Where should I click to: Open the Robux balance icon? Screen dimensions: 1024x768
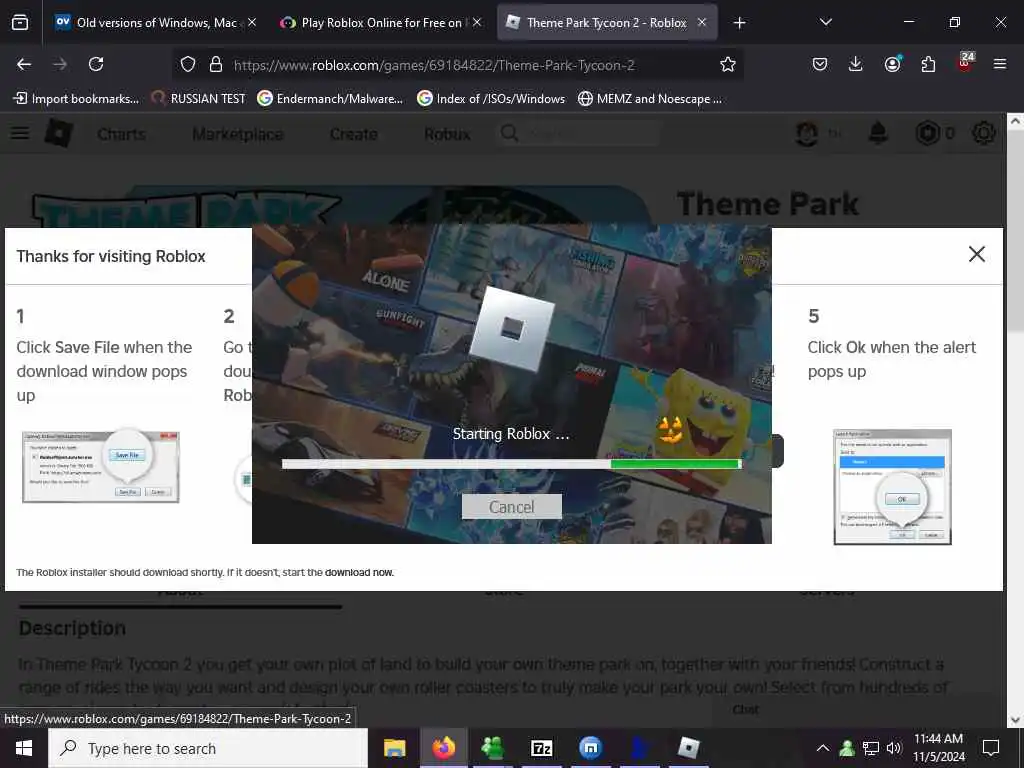click(927, 133)
